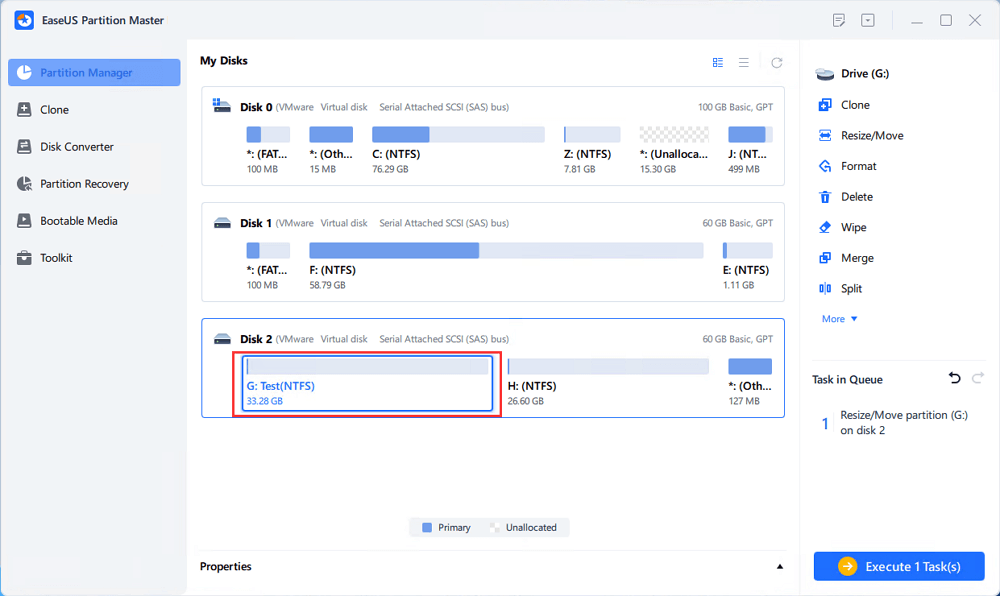The height and width of the screenshot is (596, 1000).
Task: Undo the queued task
Action: [954, 378]
